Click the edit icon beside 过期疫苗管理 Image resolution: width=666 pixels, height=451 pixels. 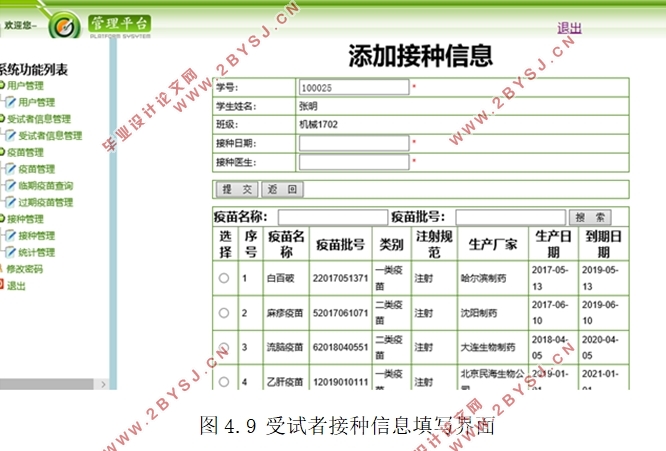tap(10, 202)
